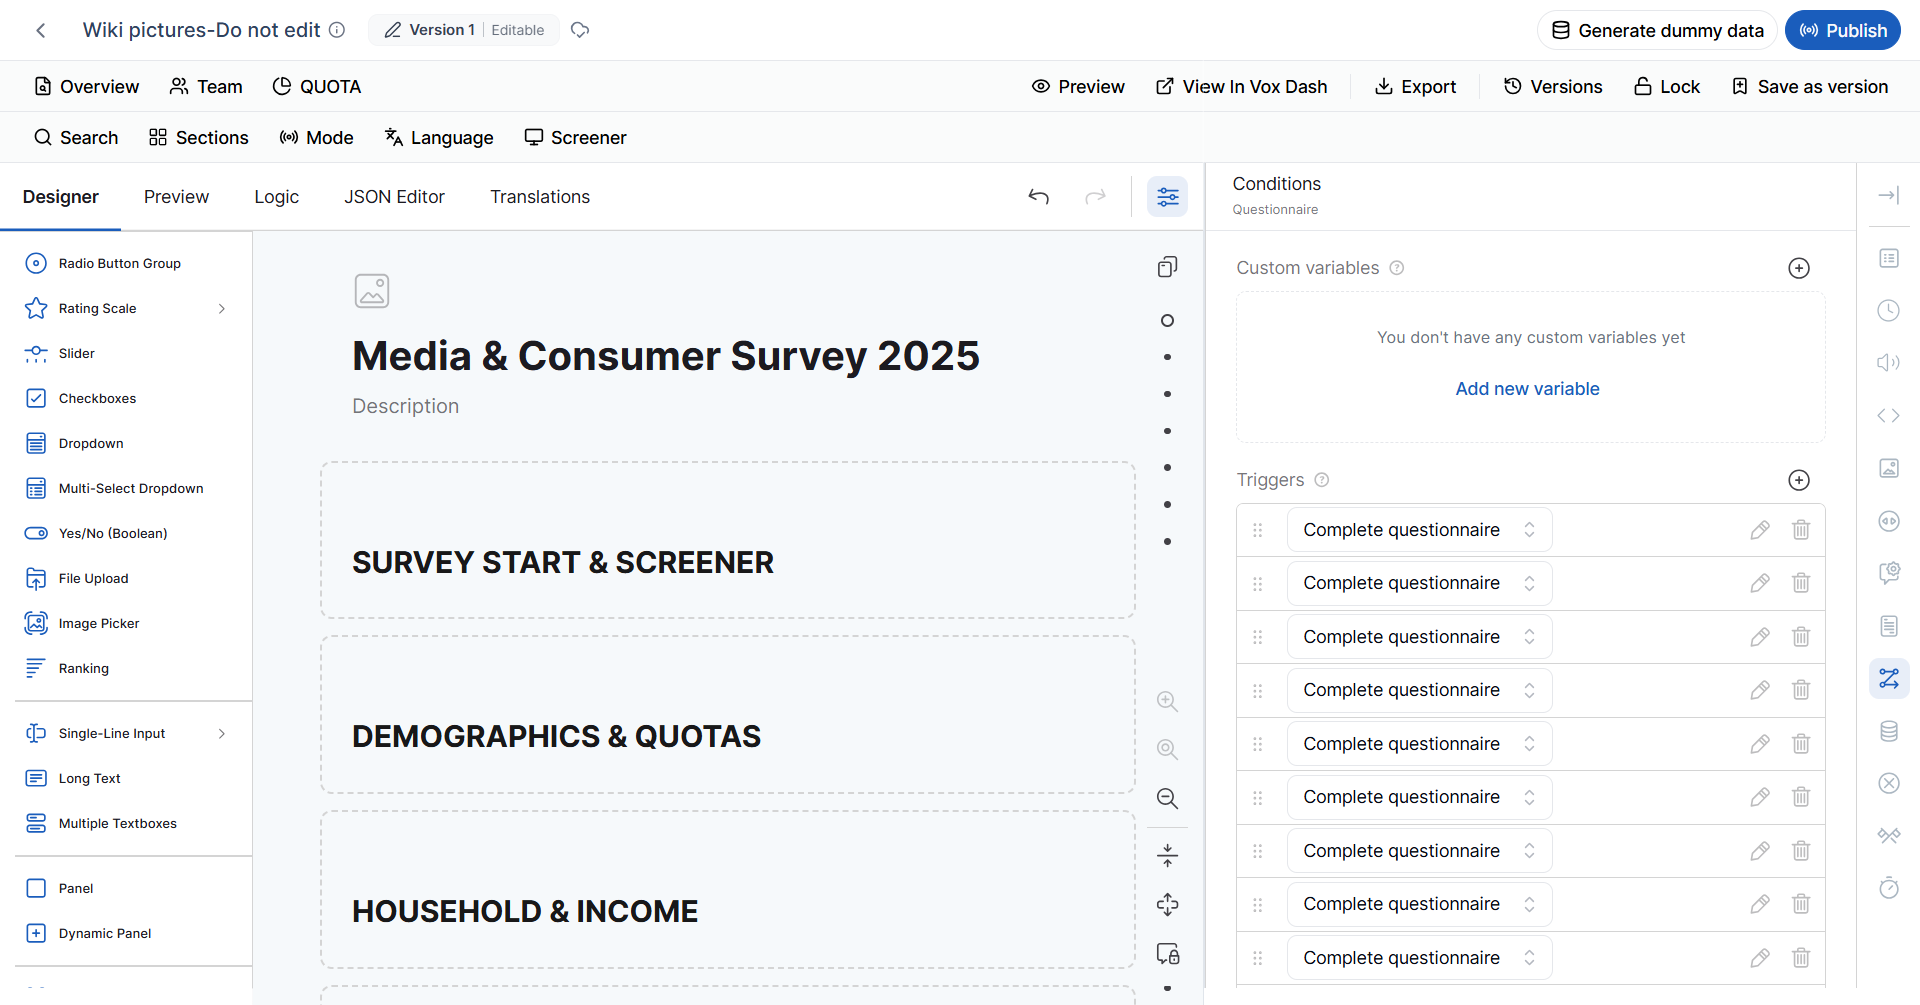This screenshot has height=1005, width=1920.
Task: Add a new trigger with plus icon
Action: pyautogui.click(x=1799, y=480)
